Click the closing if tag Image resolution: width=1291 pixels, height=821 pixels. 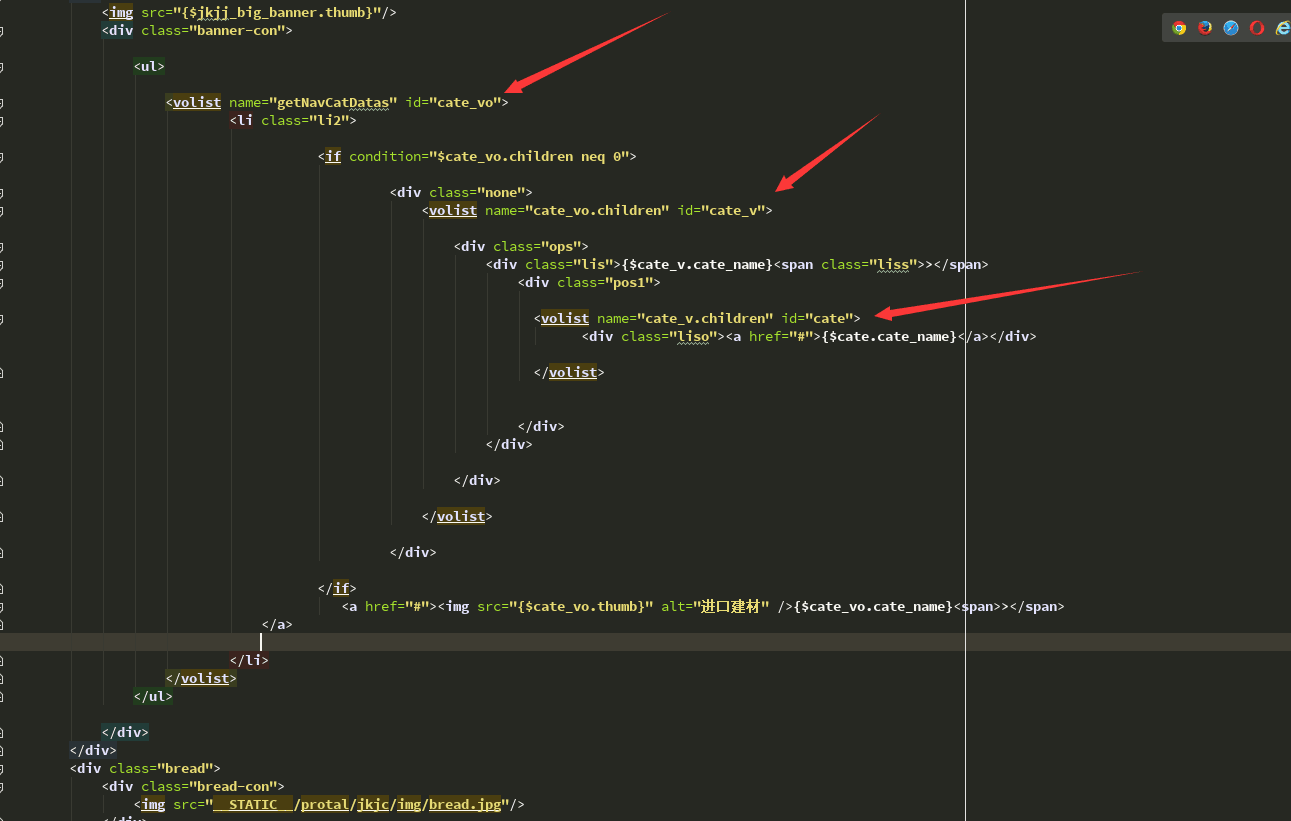pyautogui.click(x=337, y=588)
